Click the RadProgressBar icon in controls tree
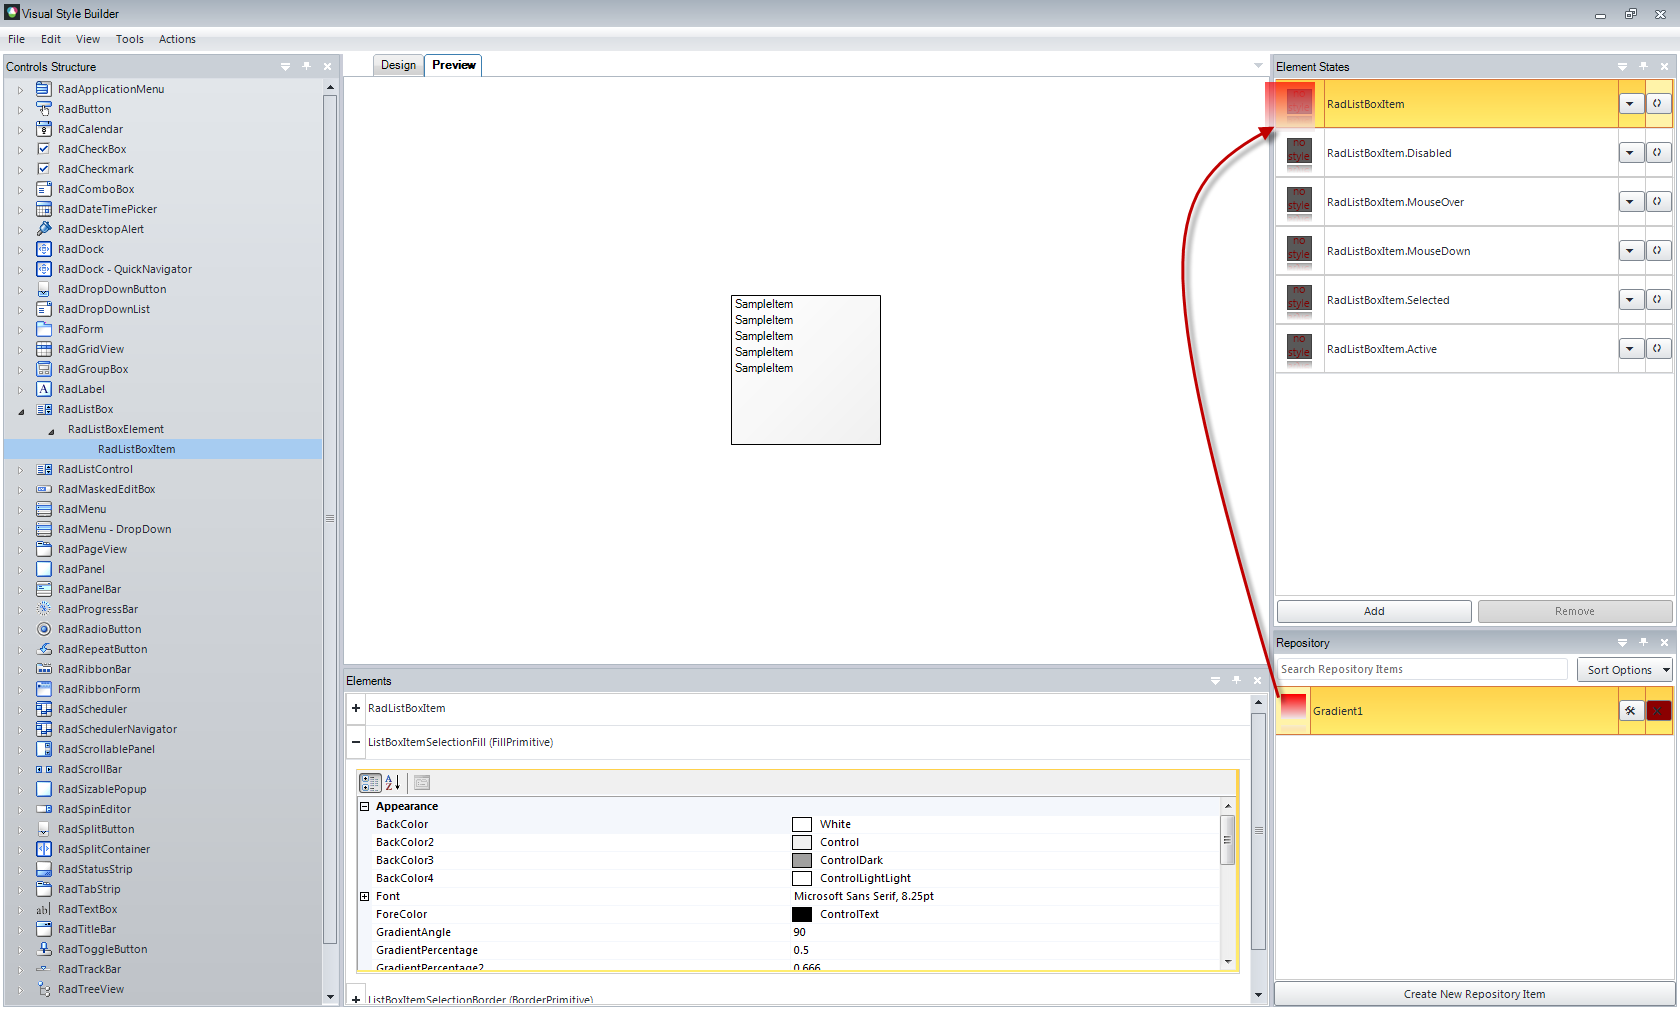 (x=44, y=609)
